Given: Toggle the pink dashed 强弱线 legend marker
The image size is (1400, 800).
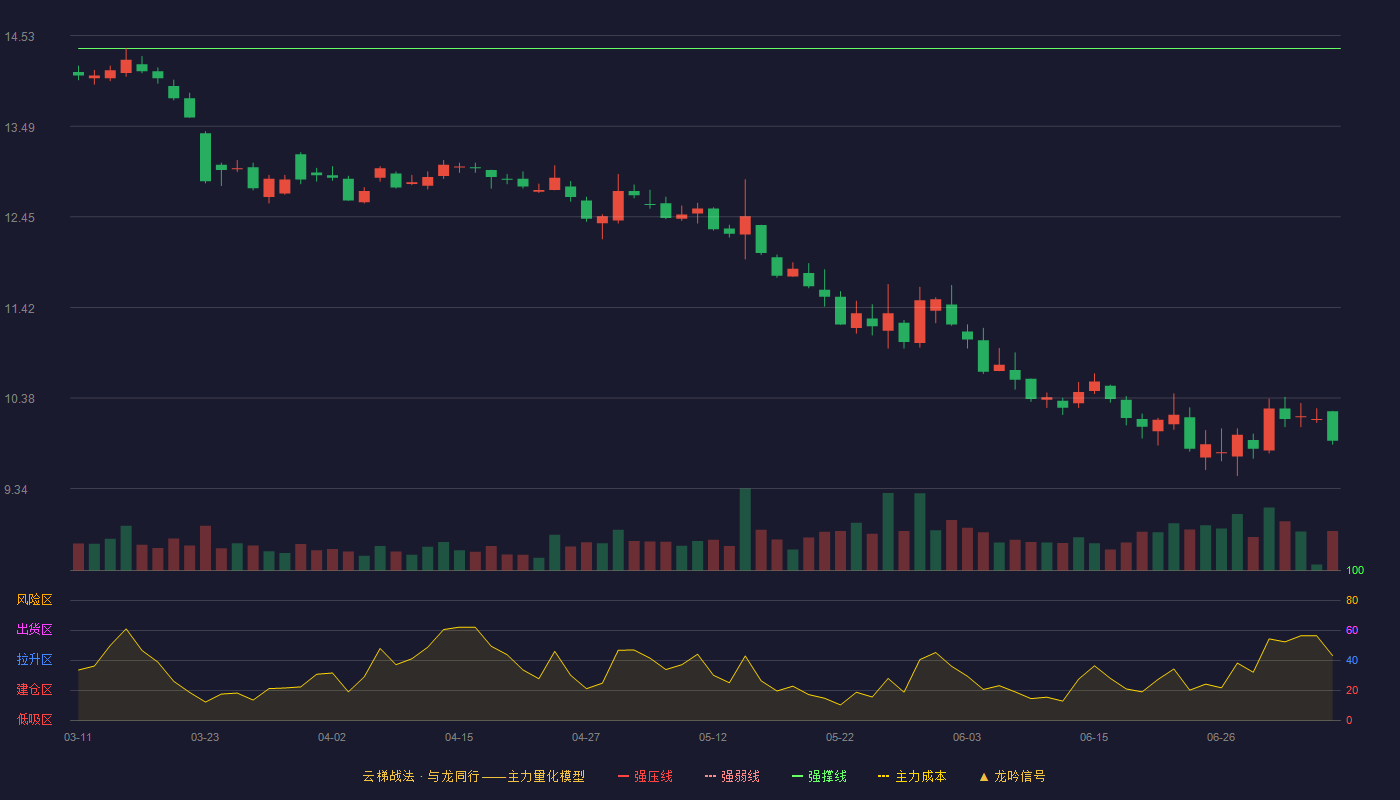Looking at the screenshot, I should [710, 776].
